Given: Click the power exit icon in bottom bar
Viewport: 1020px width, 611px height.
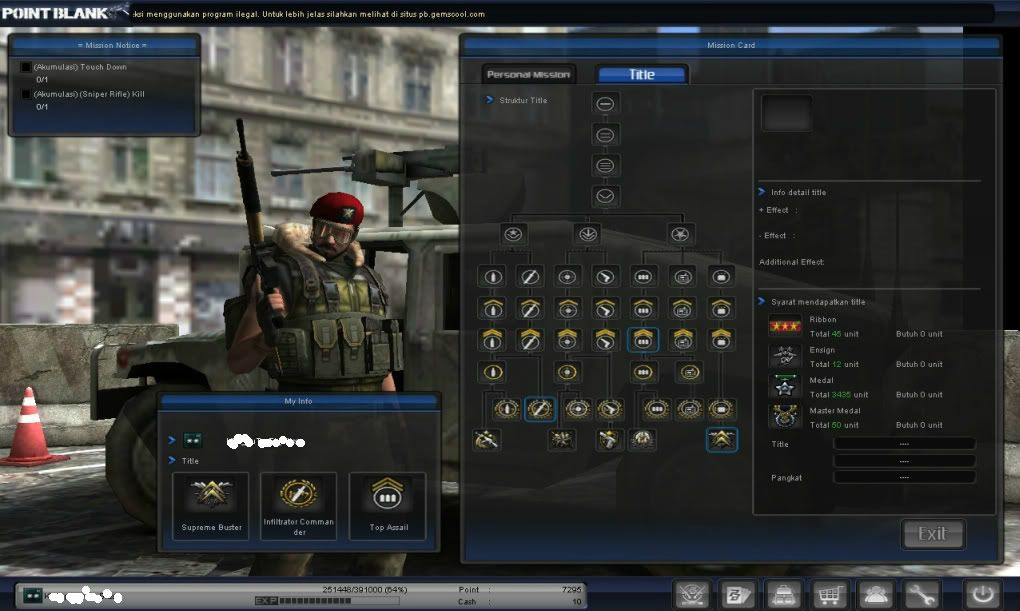Looking at the screenshot, I should [x=982, y=594].
